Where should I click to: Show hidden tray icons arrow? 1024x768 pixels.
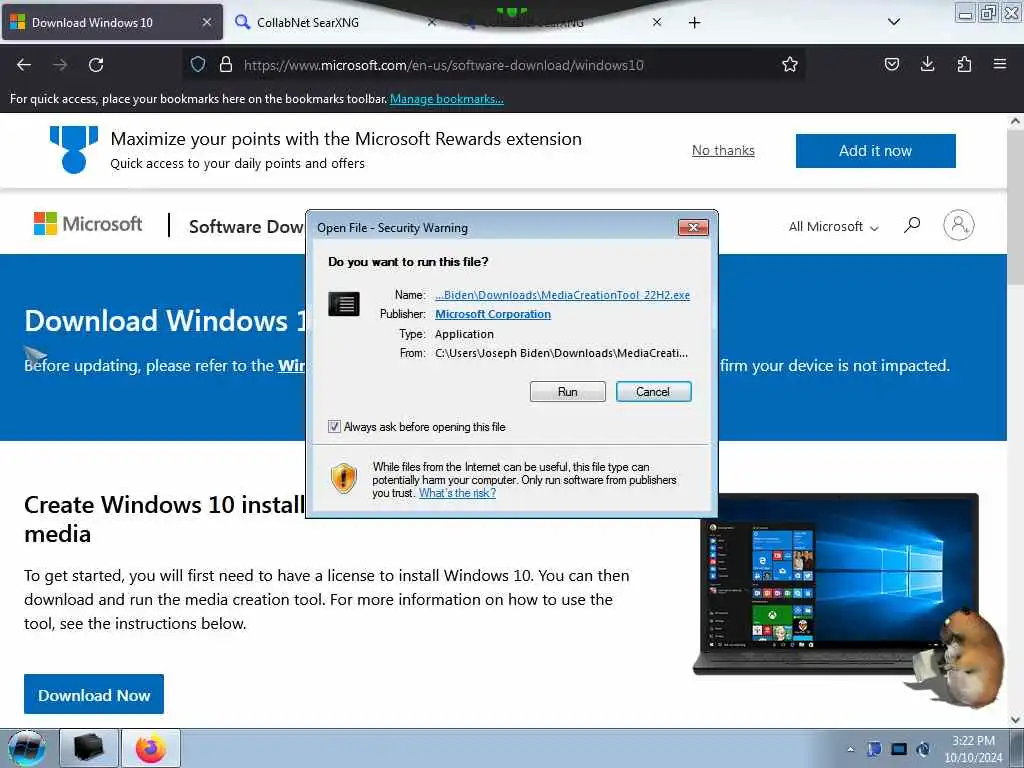850,750
